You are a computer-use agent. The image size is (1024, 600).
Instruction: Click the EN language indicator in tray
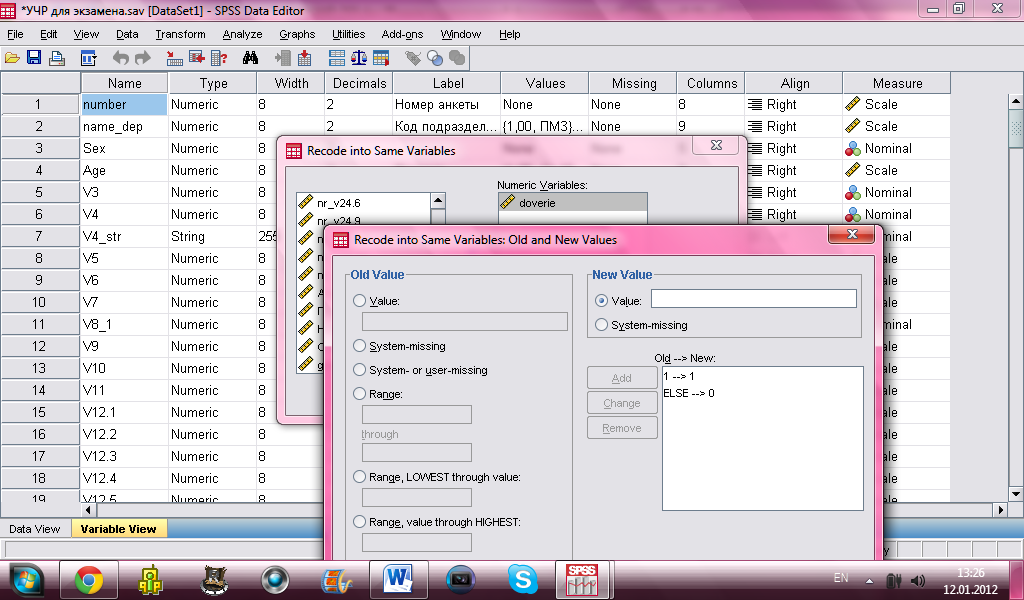pos(841,578)
